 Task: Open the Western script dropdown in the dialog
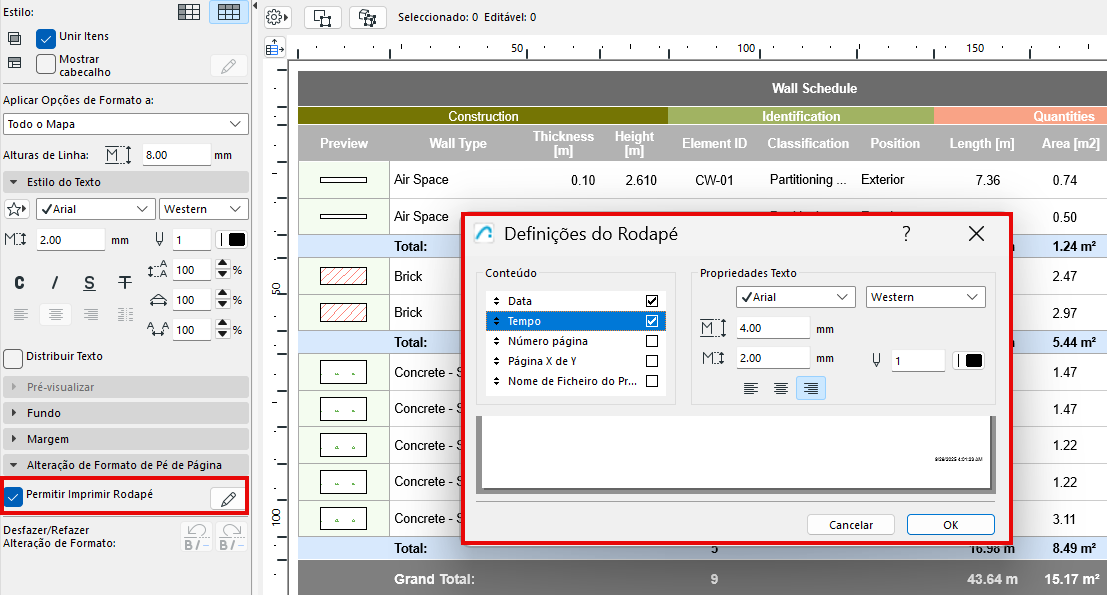[x=924, y=297]
